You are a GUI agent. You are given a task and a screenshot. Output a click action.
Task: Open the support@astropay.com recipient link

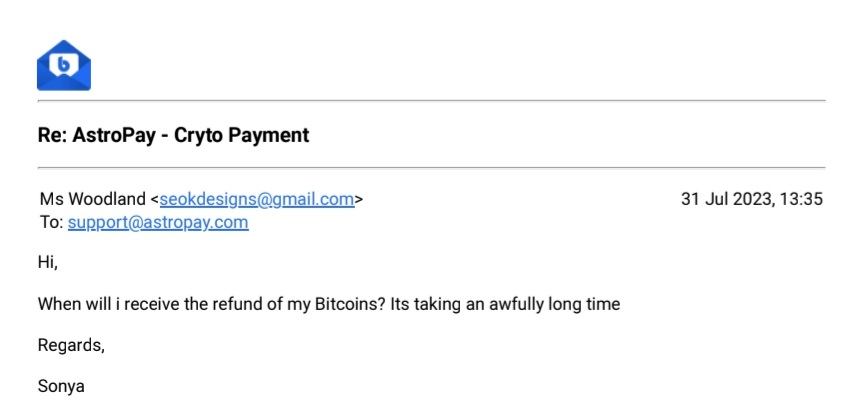click(x=158, y=222)
